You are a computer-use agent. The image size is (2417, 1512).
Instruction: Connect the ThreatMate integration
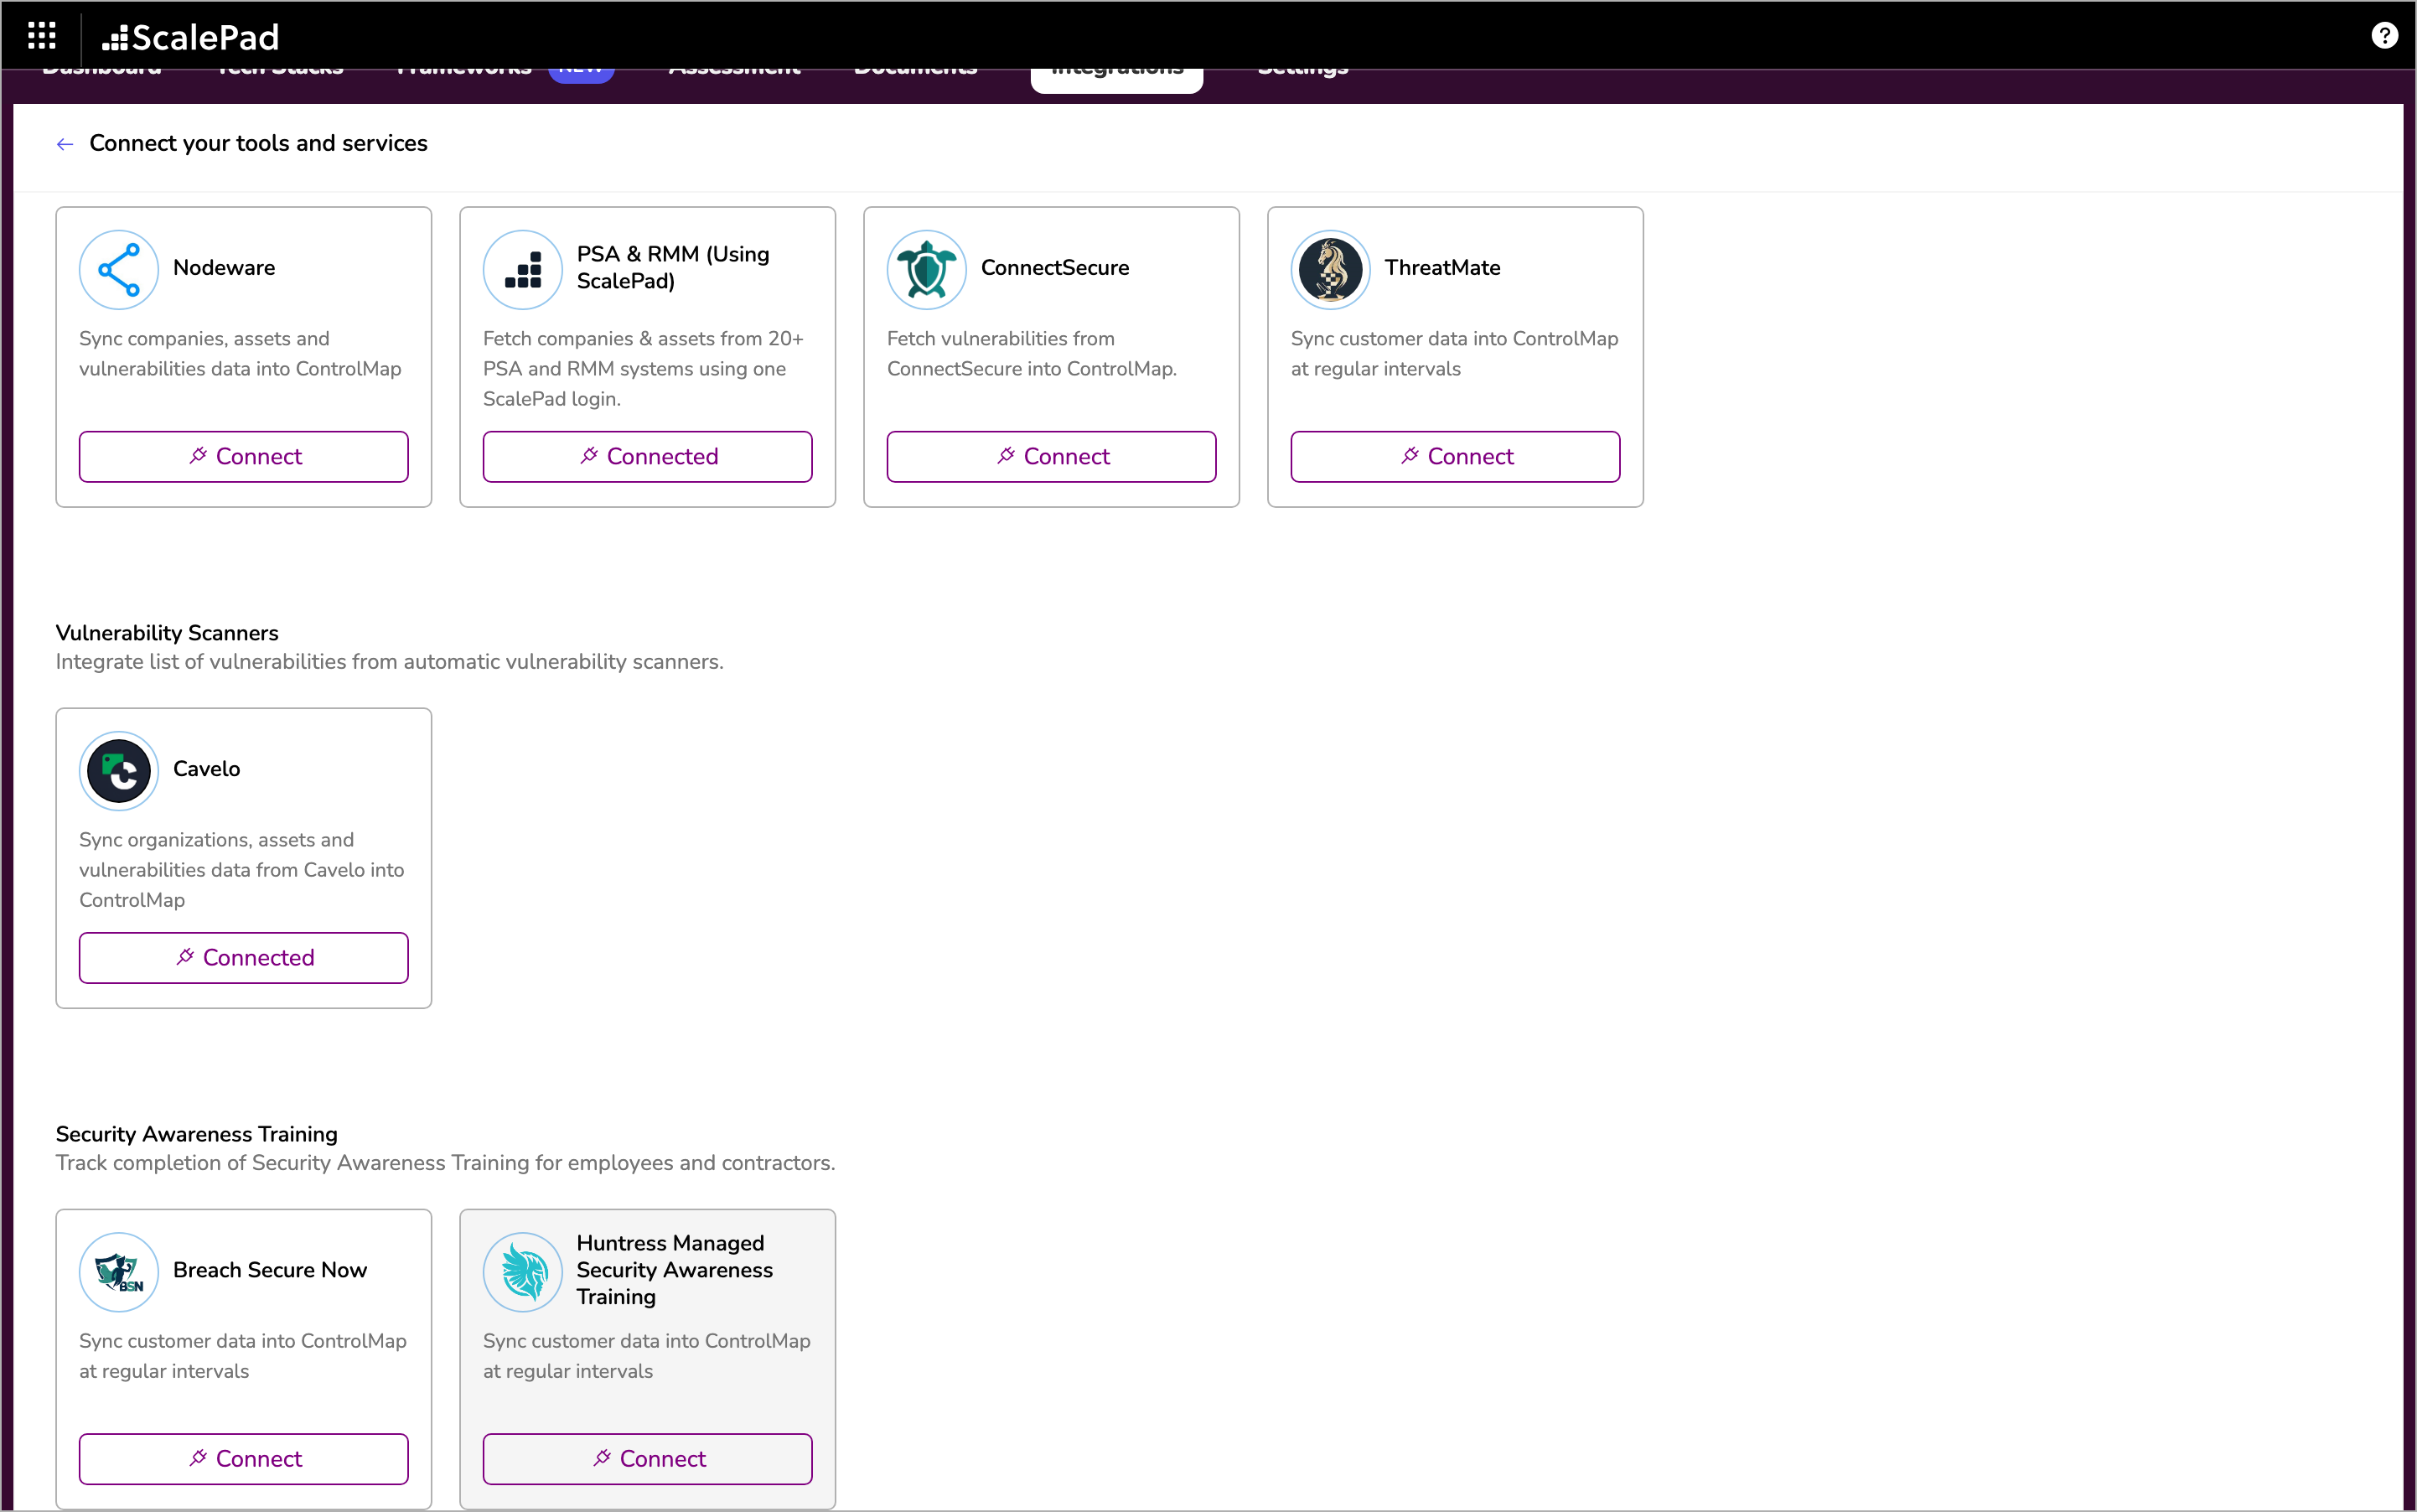1456,456
